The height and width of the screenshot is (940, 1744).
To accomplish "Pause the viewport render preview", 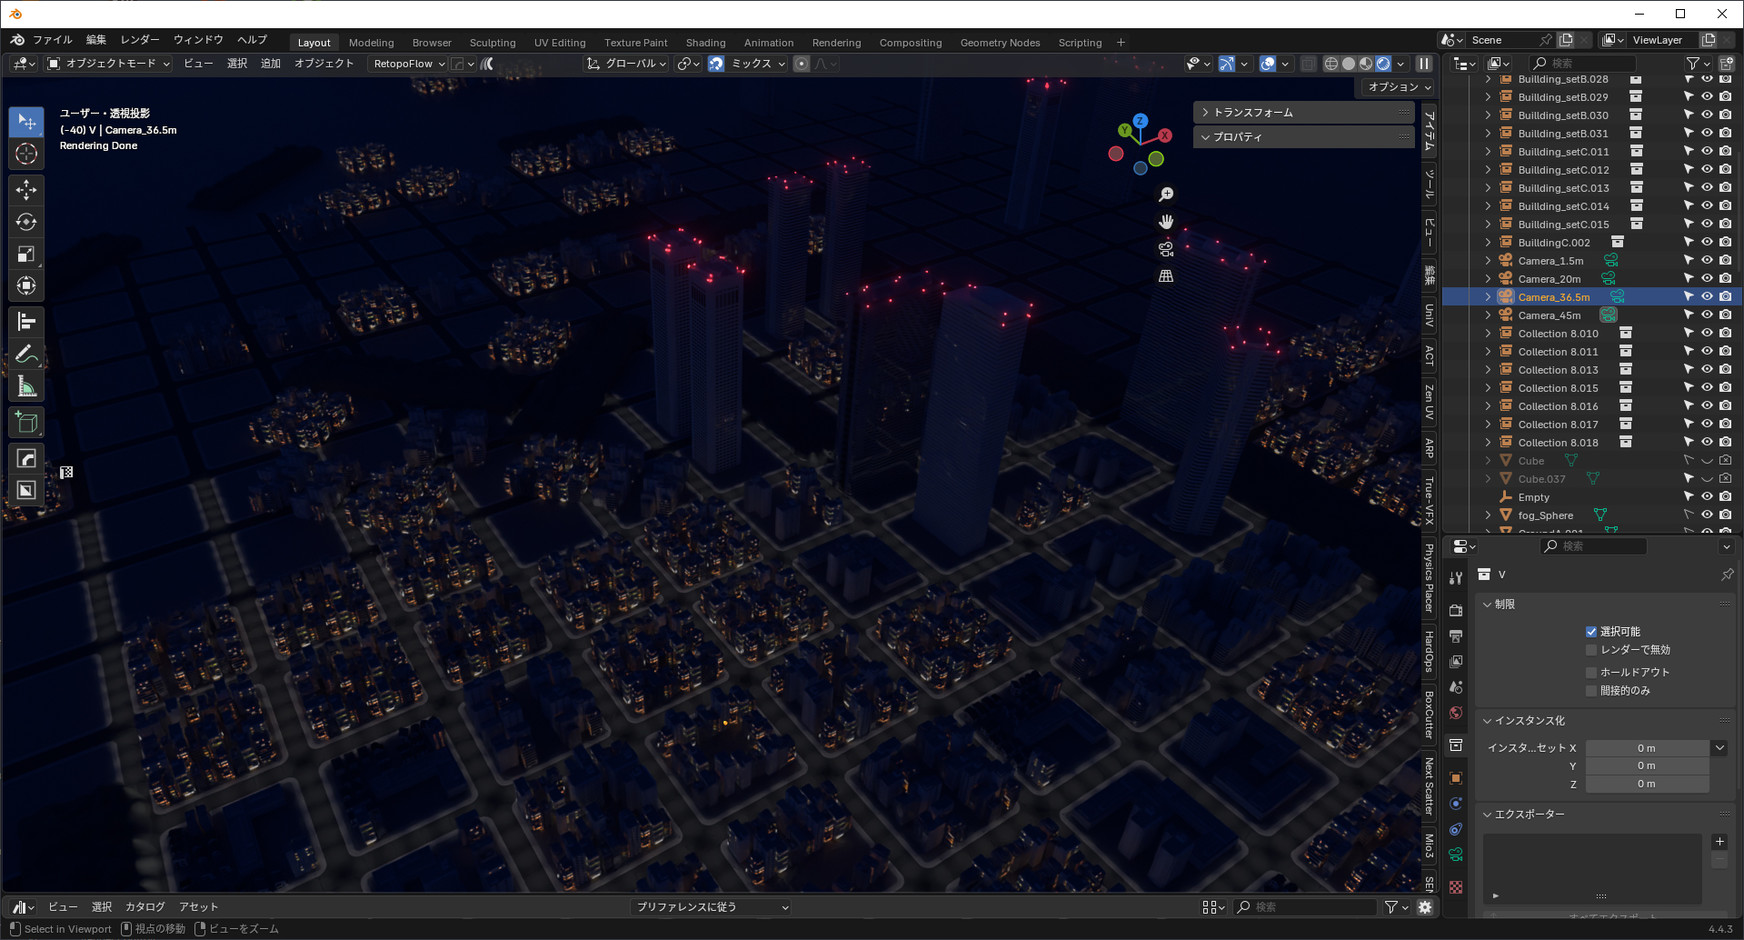I will [x=1424, y=63].
